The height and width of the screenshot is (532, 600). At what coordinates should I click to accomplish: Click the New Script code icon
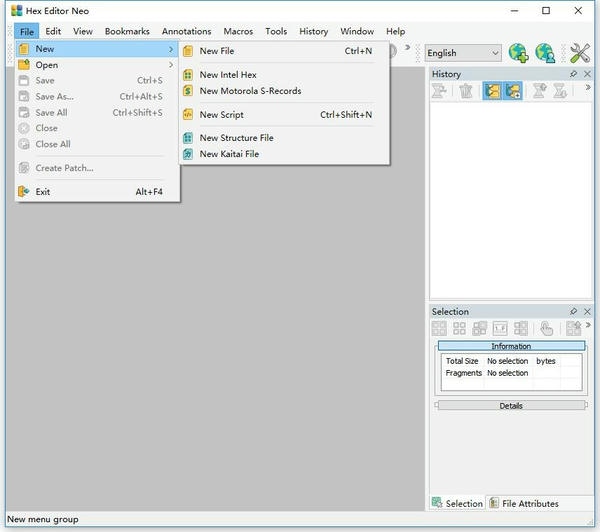(188, 114)
